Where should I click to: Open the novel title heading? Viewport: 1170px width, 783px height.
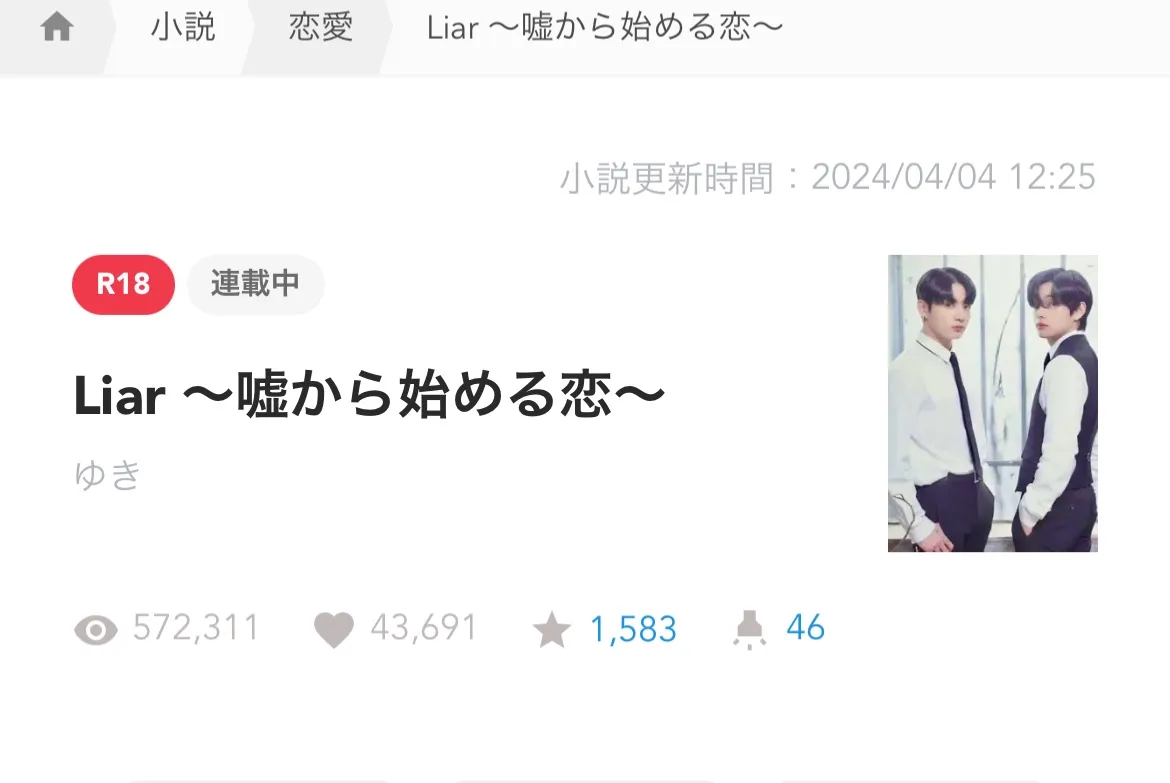click(x=369, y=395)
